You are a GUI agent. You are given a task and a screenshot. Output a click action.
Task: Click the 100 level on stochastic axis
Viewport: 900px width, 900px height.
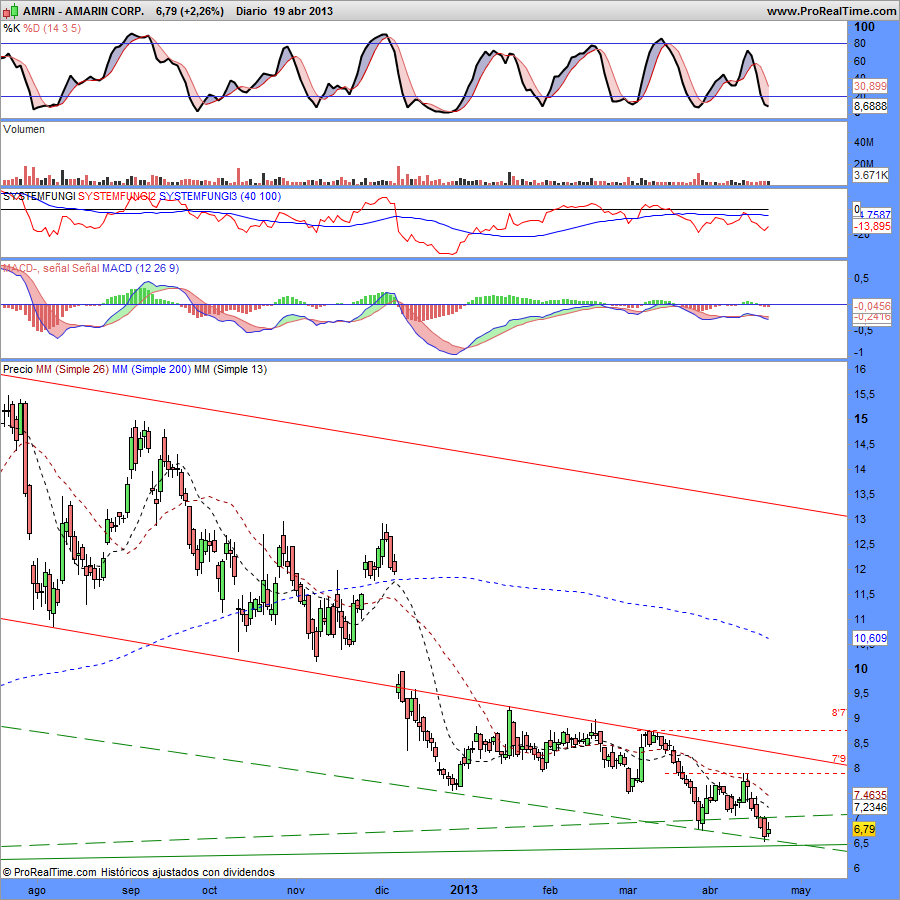pyautogui.click(x=864, y=27)
